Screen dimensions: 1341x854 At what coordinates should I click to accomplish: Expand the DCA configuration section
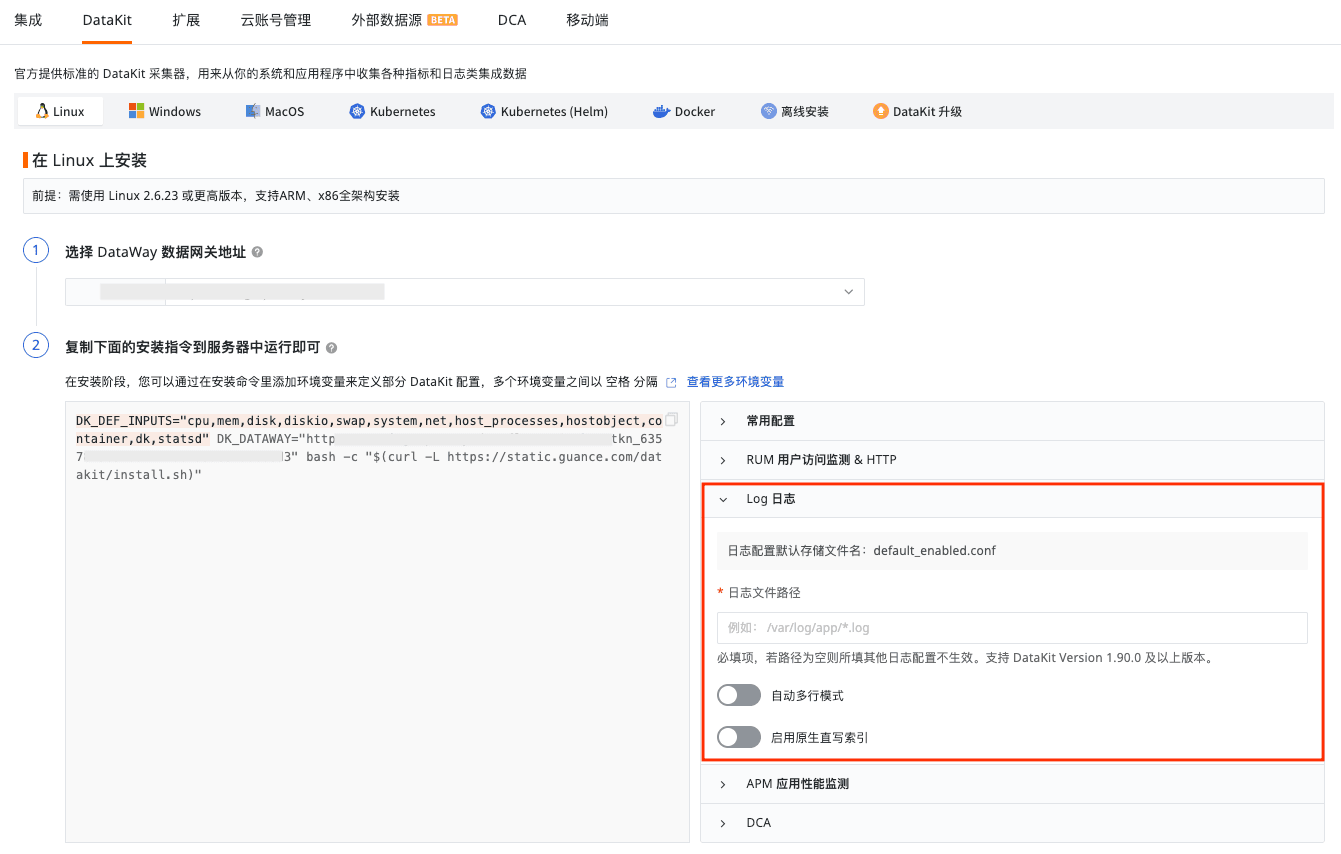click(x=1013, y=823)
